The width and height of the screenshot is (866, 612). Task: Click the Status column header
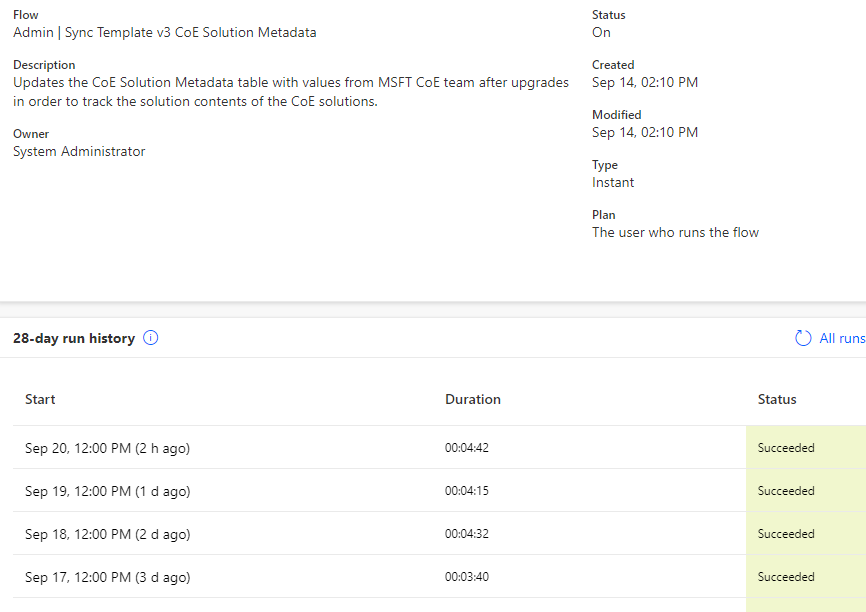[x=777, y=399]
